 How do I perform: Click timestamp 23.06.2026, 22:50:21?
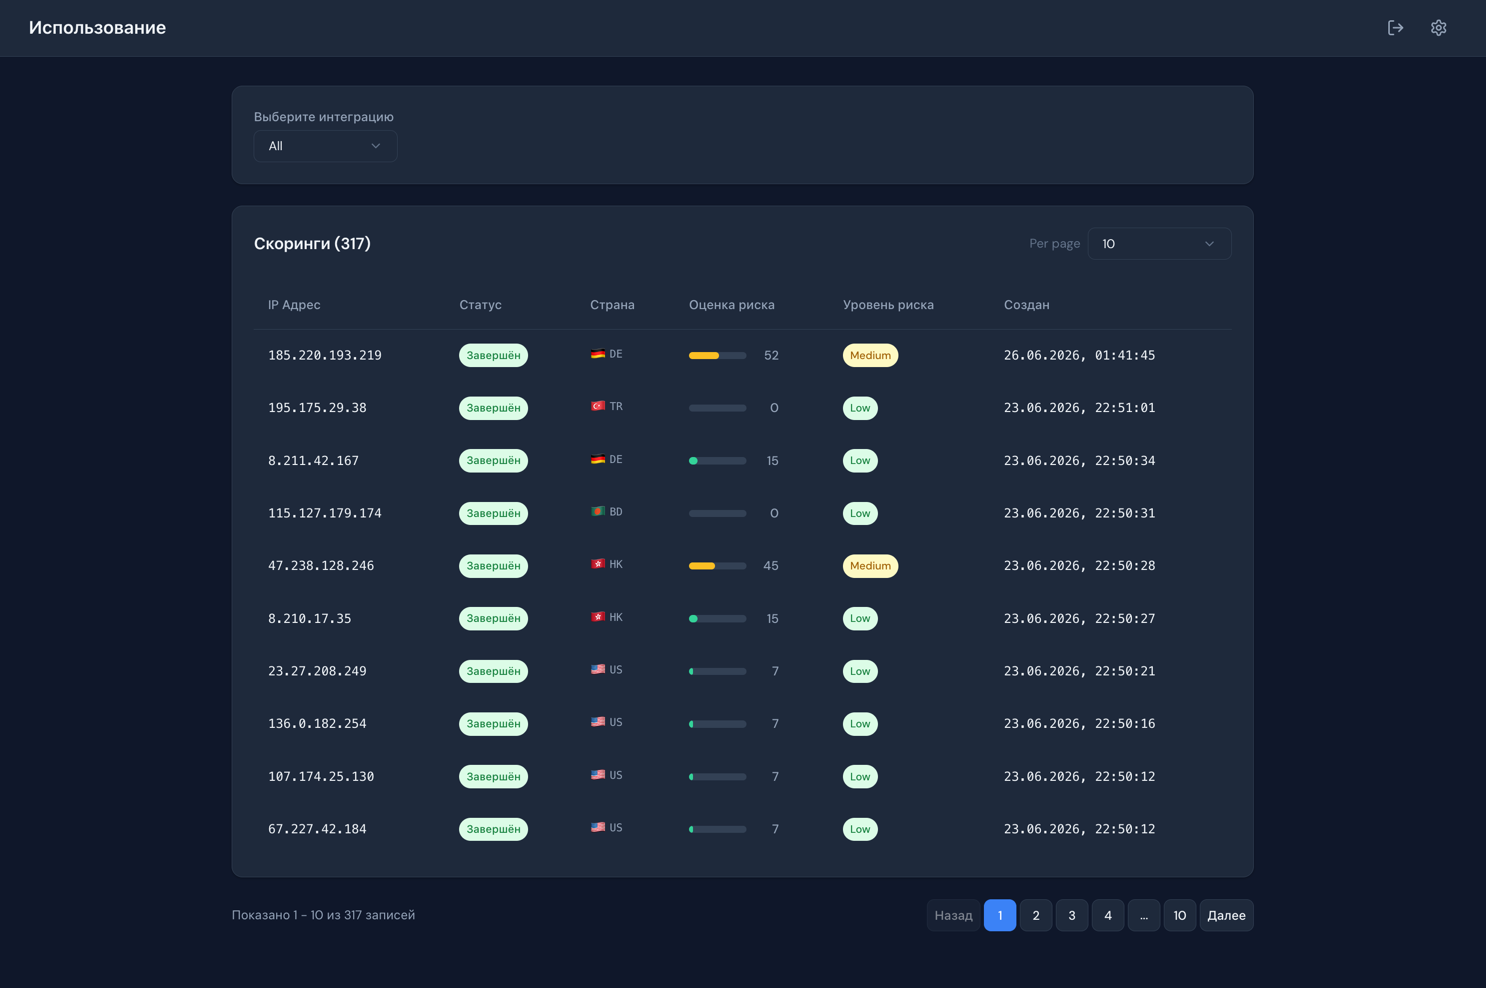(x=1079, y=671)
